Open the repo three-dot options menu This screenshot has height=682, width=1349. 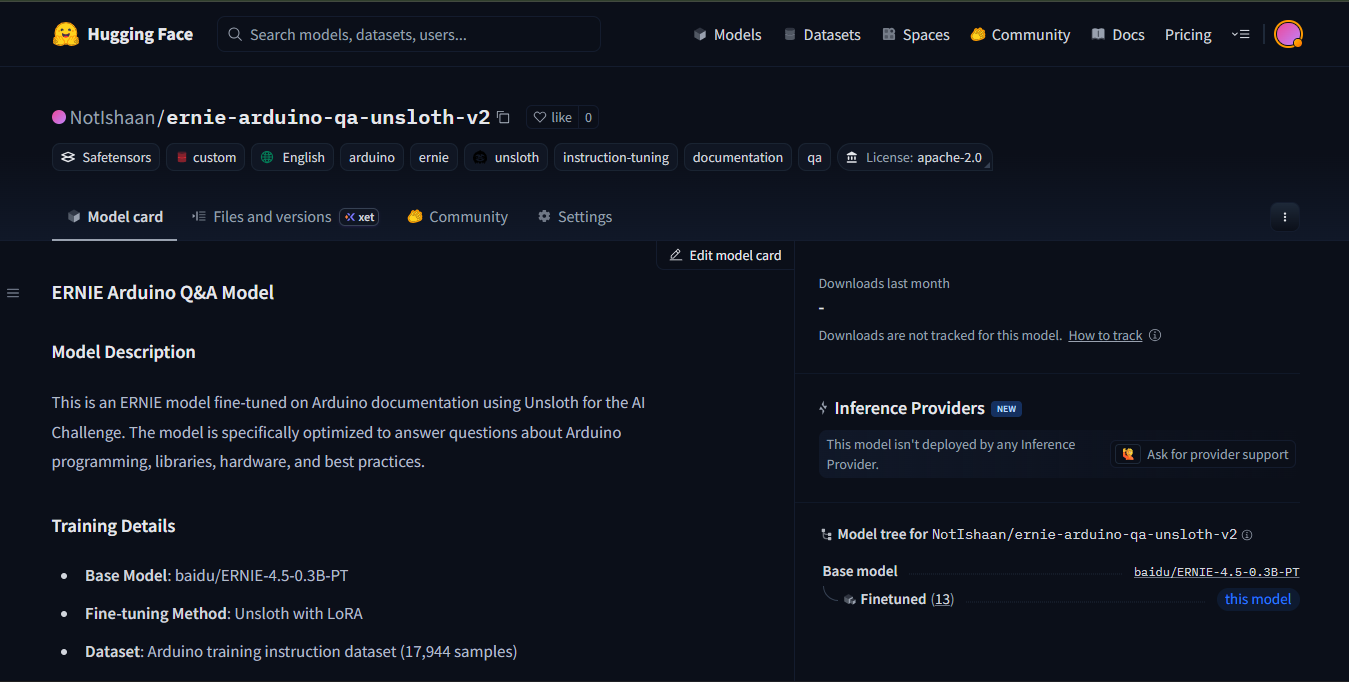[1285, 216]
